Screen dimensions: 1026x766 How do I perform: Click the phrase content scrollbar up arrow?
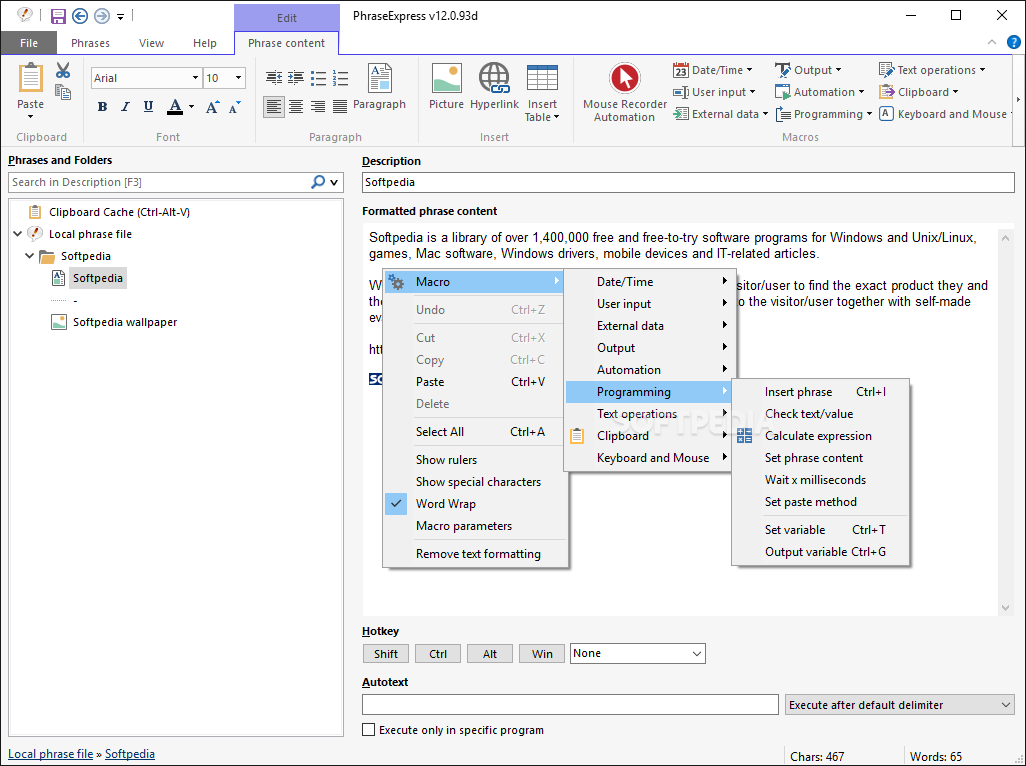pos(1006,239)
